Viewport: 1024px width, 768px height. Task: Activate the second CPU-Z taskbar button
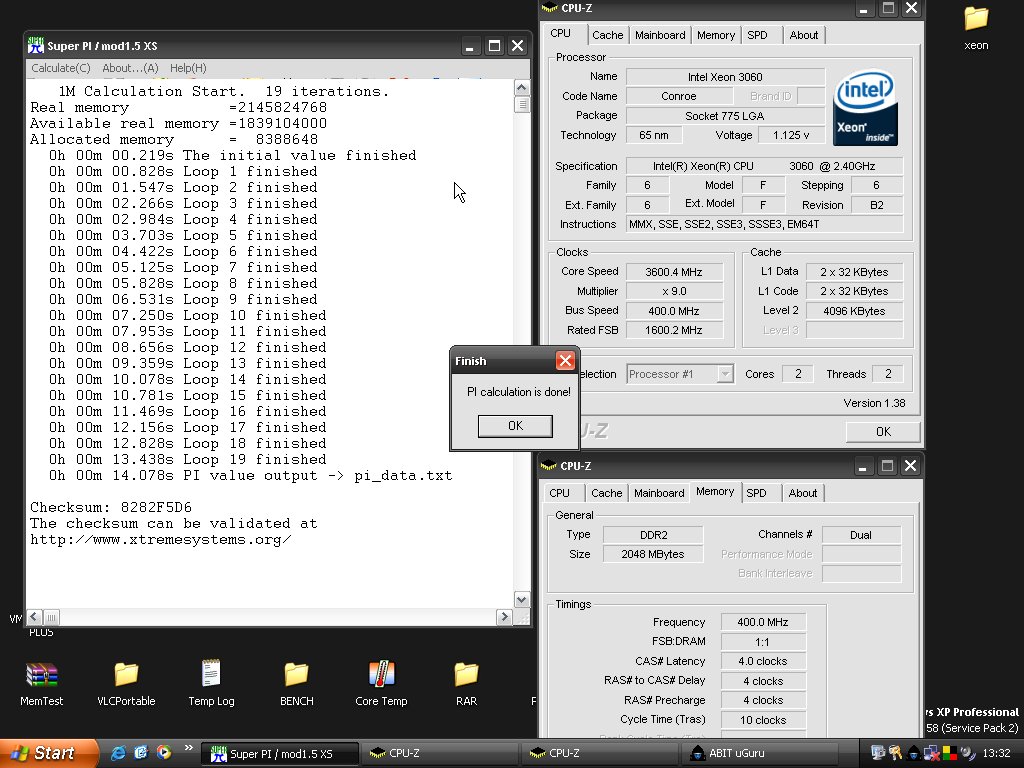pyautogui.click(x=600, y=754)
